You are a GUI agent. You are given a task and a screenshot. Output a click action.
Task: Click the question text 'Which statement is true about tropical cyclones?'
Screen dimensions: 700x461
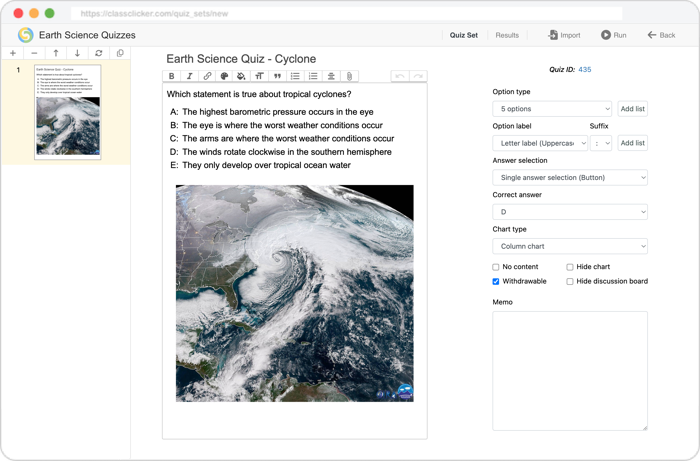pyautogui.click(x=259, y=94)
